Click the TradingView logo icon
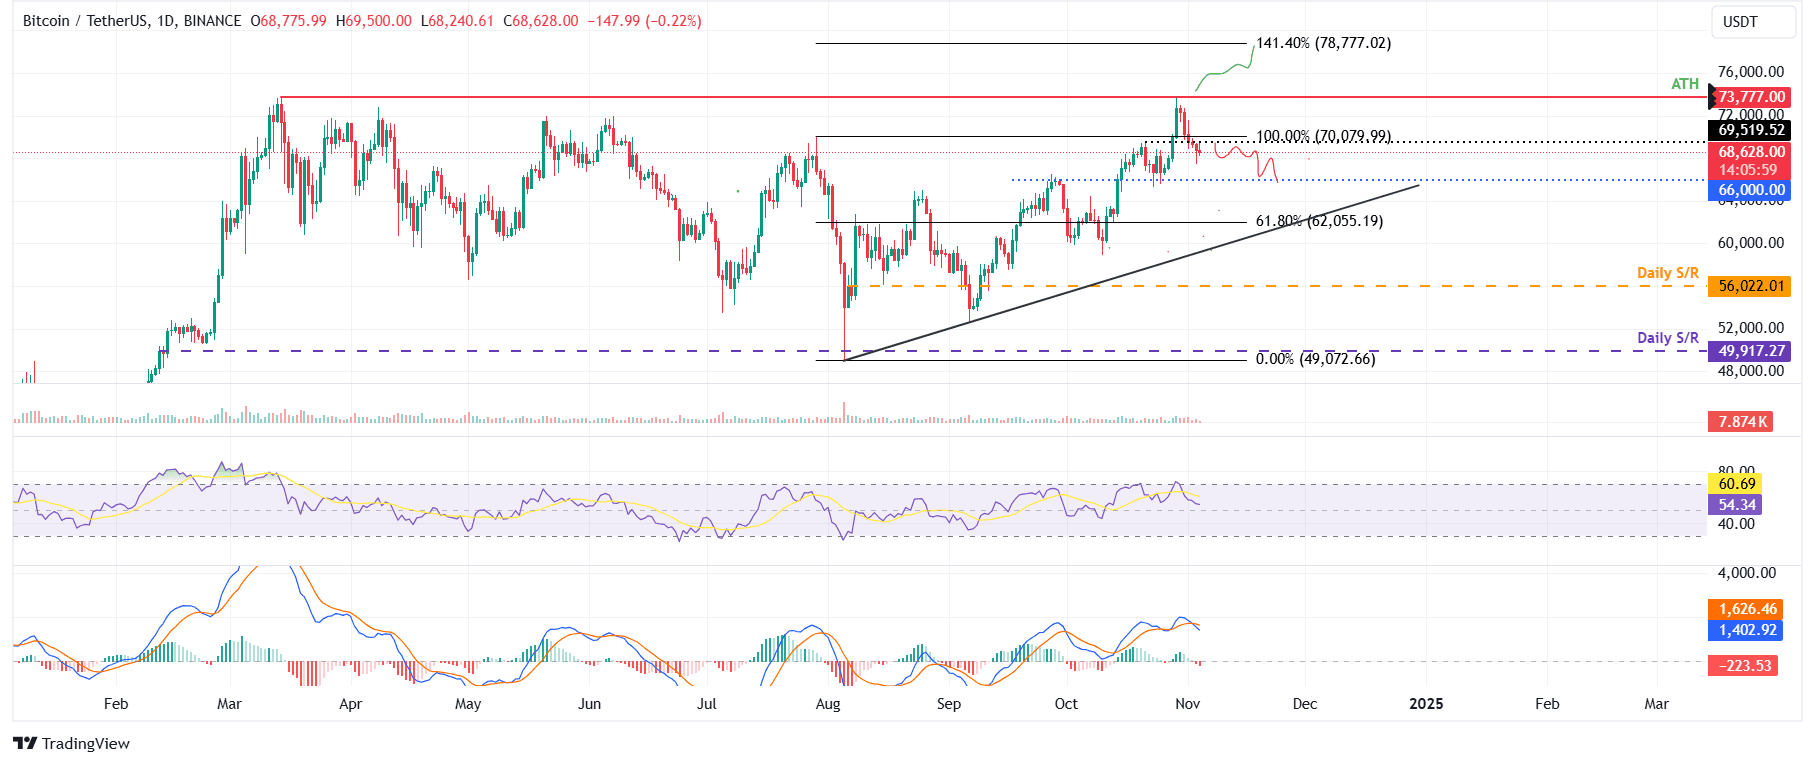 pyautogui.click(x=25, y=743)
